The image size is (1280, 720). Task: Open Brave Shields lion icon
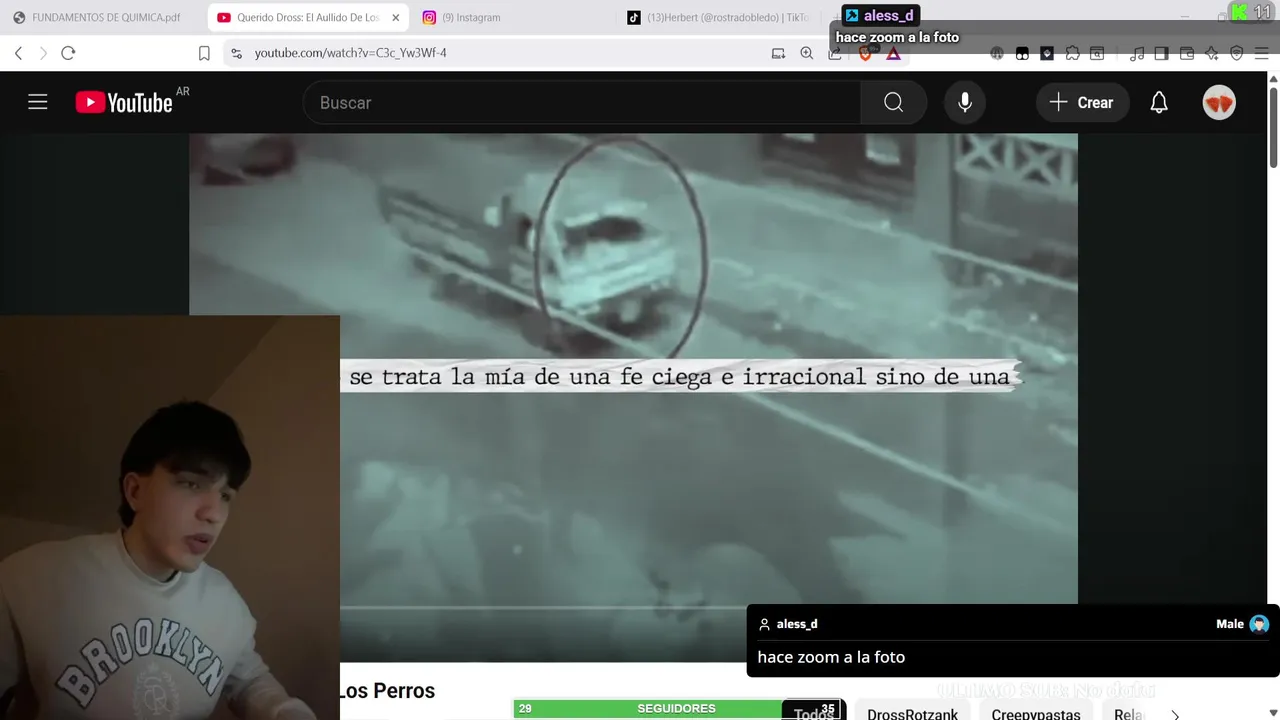tap(865, 53)
